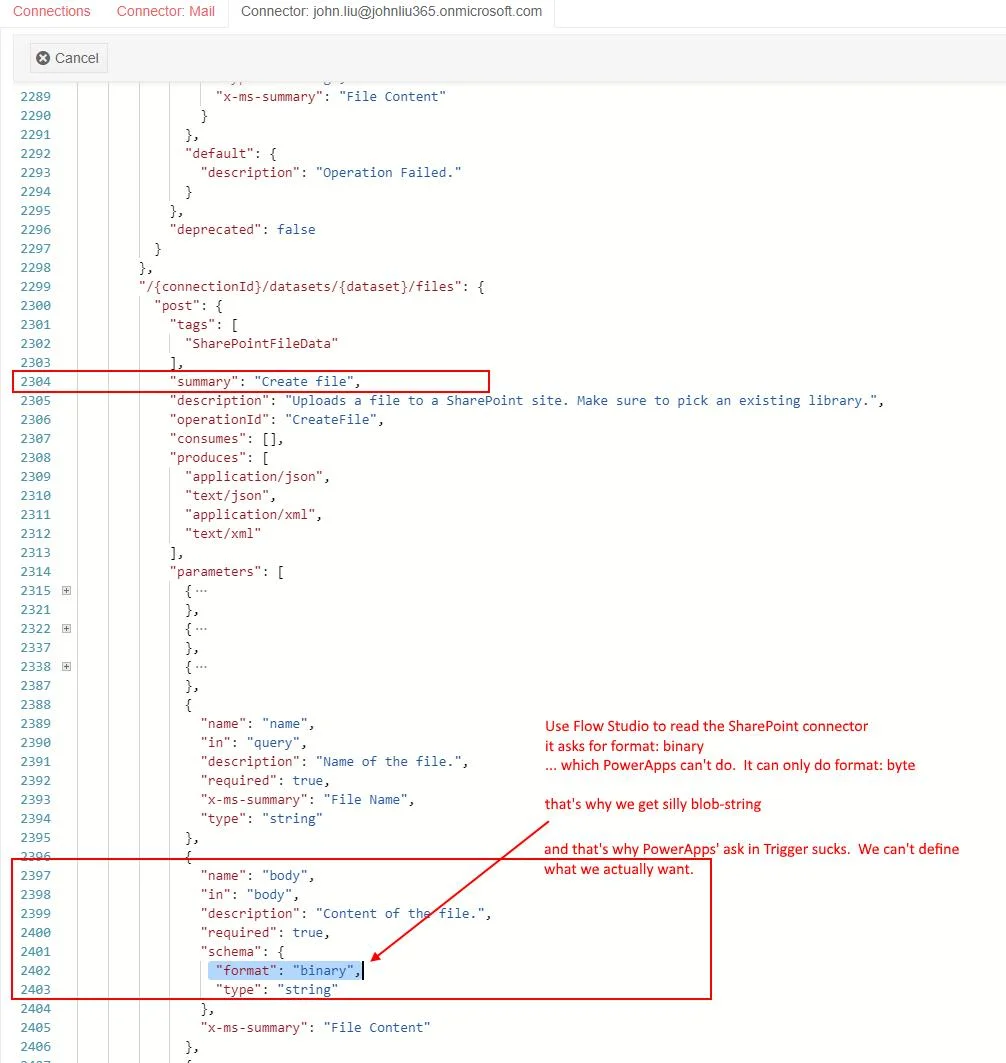Viewport: 1006px width, 1063px height.
Task: Expand the folded block at line 2322
Action: pos(67,629)
